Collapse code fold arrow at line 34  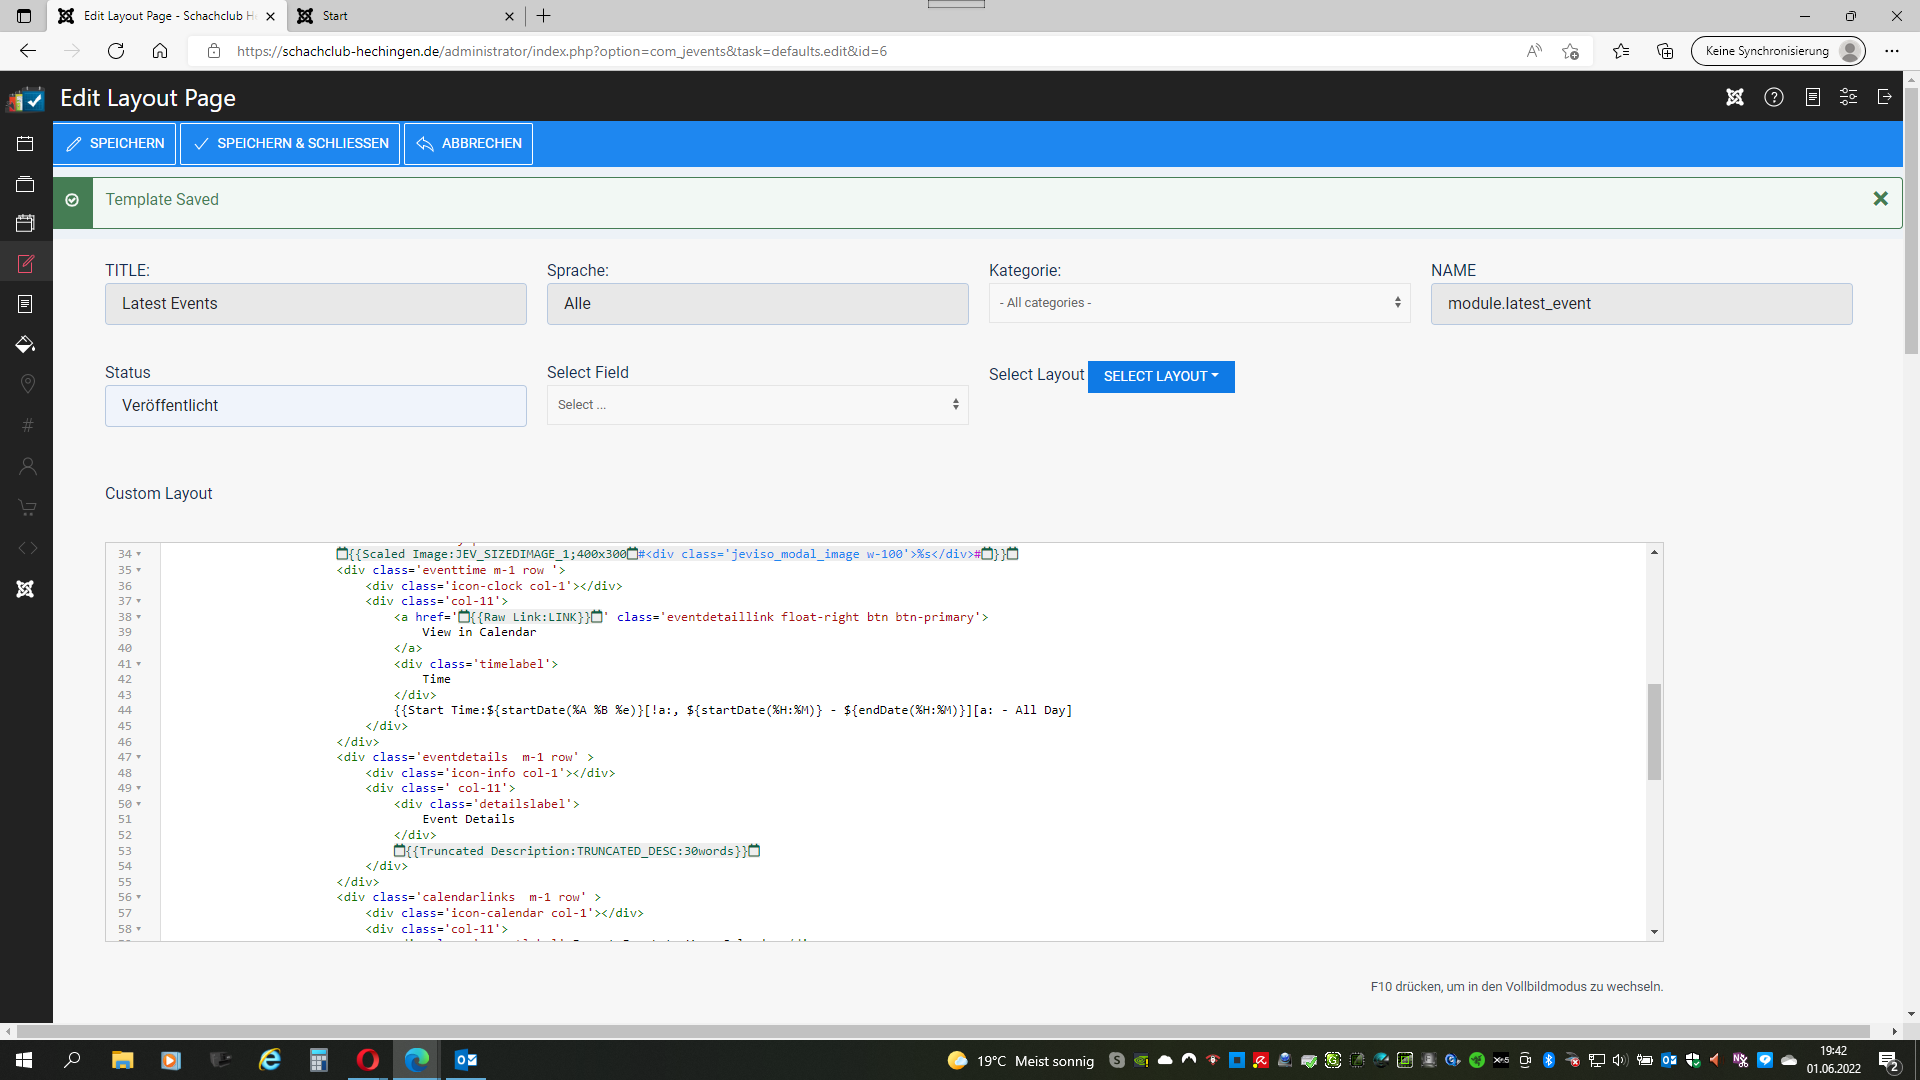coord(139,554)
